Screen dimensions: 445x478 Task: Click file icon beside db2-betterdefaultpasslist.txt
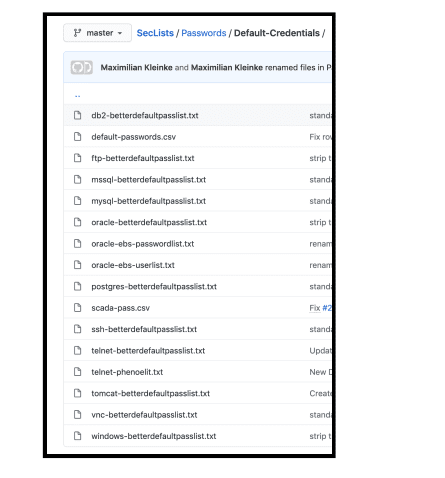click(x=77, y=115)
